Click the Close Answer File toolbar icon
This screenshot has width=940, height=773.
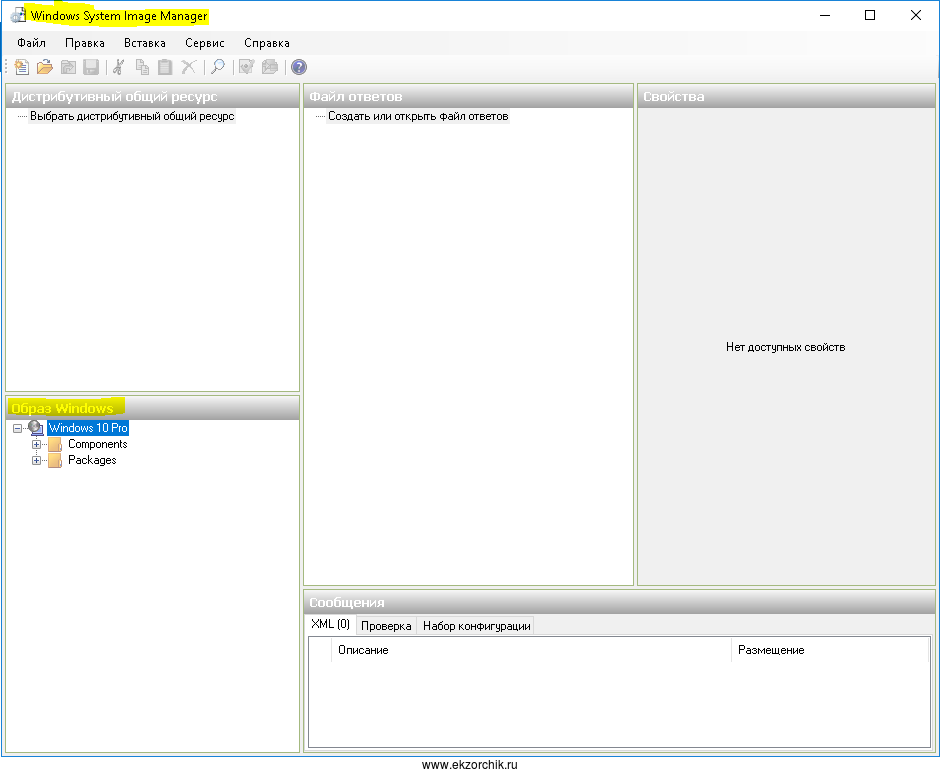pyautogui.click(x=68, y=67)
